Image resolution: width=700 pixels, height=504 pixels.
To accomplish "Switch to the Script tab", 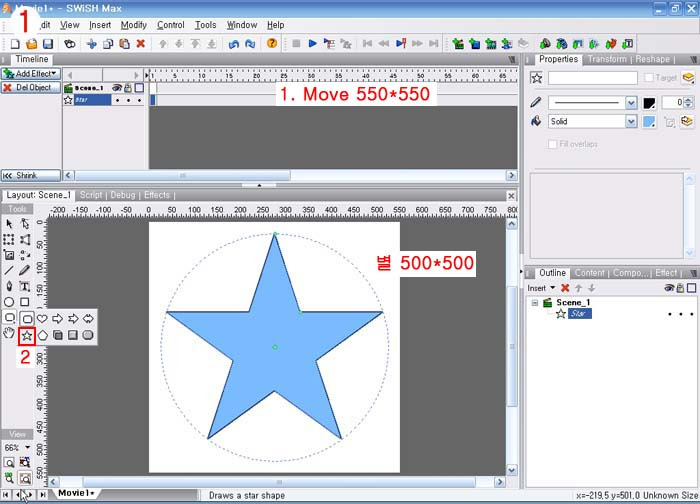I will click(x=91, y=195).
